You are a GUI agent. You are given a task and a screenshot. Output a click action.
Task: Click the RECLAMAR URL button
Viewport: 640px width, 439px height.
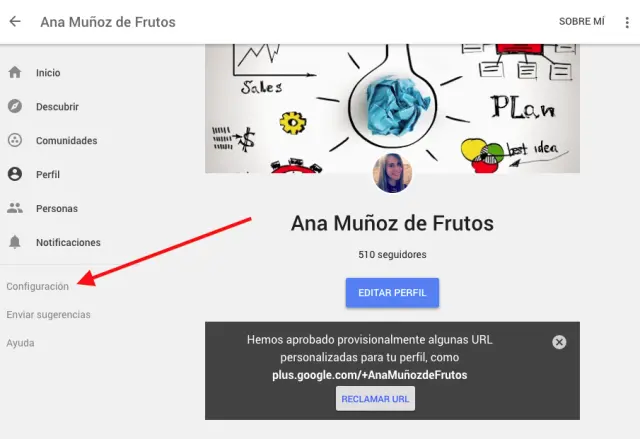click(x=376, y=399)
